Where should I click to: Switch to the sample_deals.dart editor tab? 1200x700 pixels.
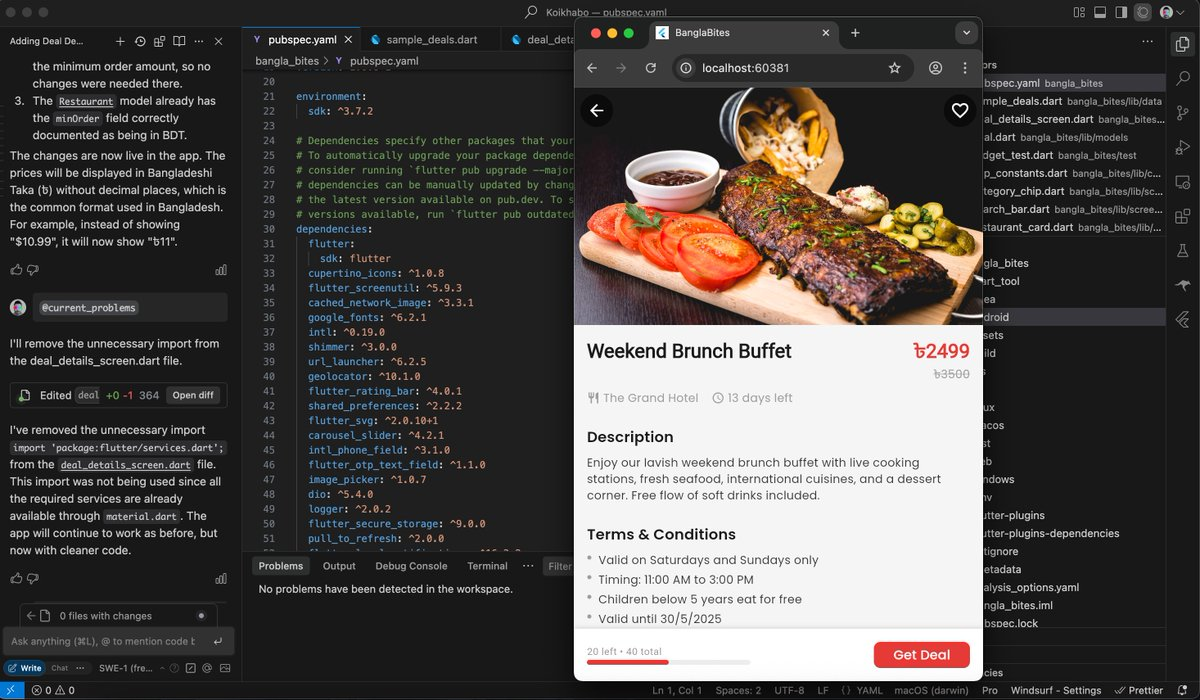pos(432,40)
